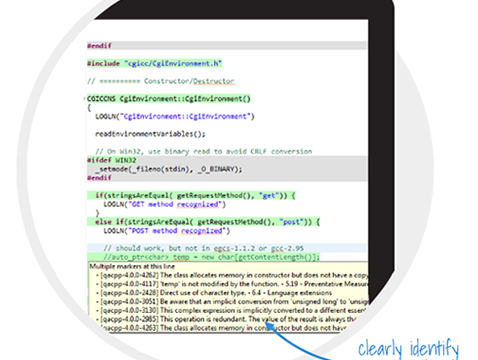Click the _setmode(_fileno(stdin), _O_BINARY); line
478x360 pixels.
[169, 169]
